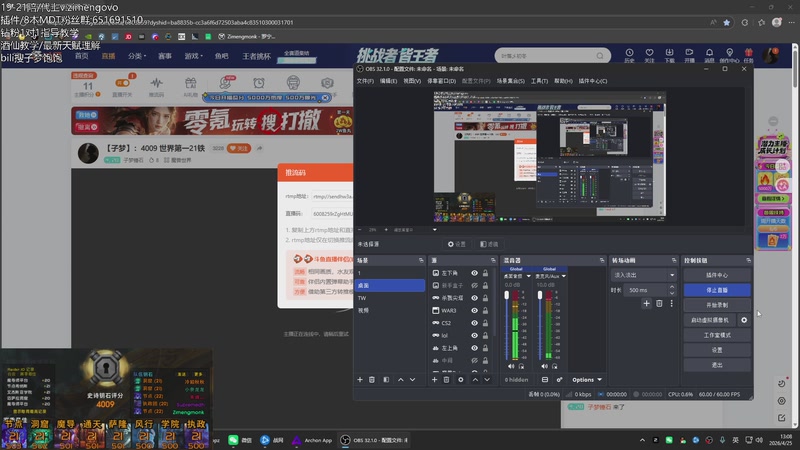Mute the mic/Aux speaker icon

(544, 366)
